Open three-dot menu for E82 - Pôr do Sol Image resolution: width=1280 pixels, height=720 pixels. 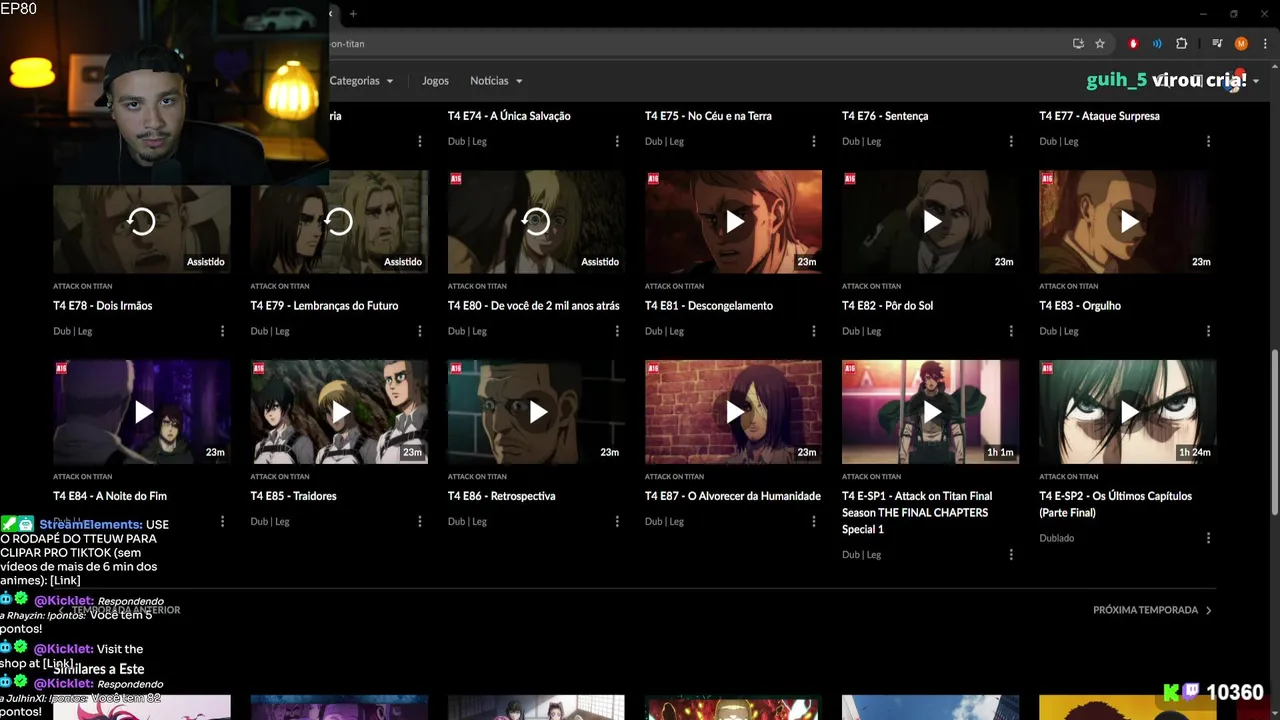(1011, 331)
